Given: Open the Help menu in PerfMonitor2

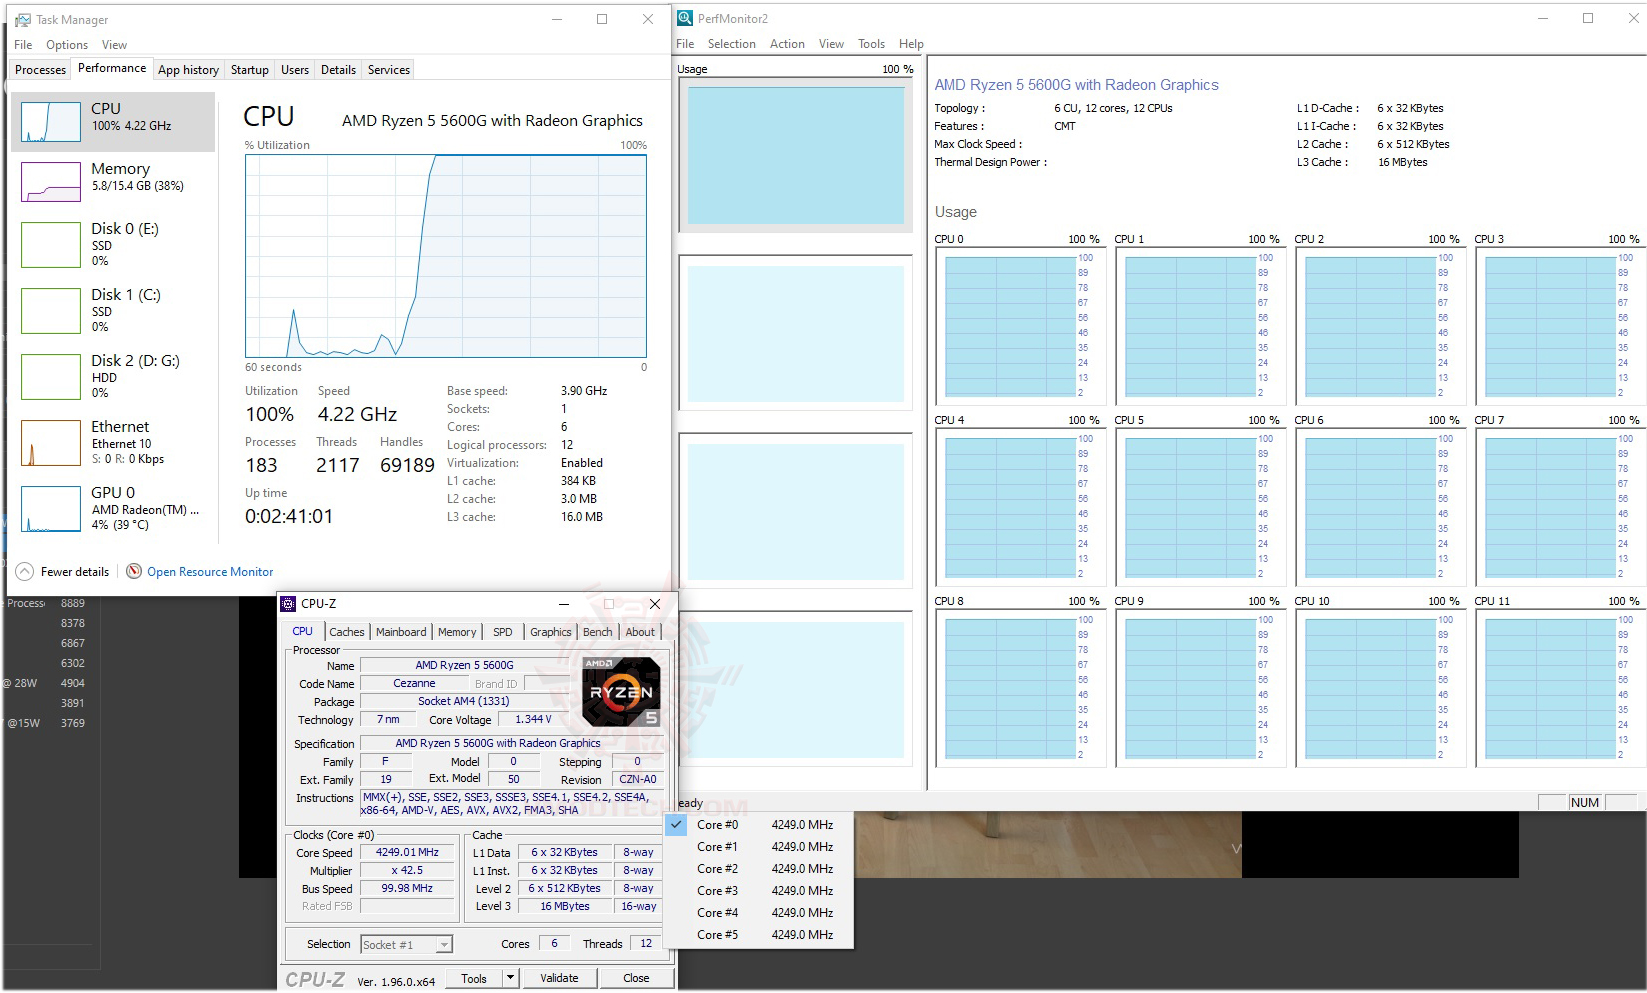Looking at the screenshot, I should click(x=911, y=44).
